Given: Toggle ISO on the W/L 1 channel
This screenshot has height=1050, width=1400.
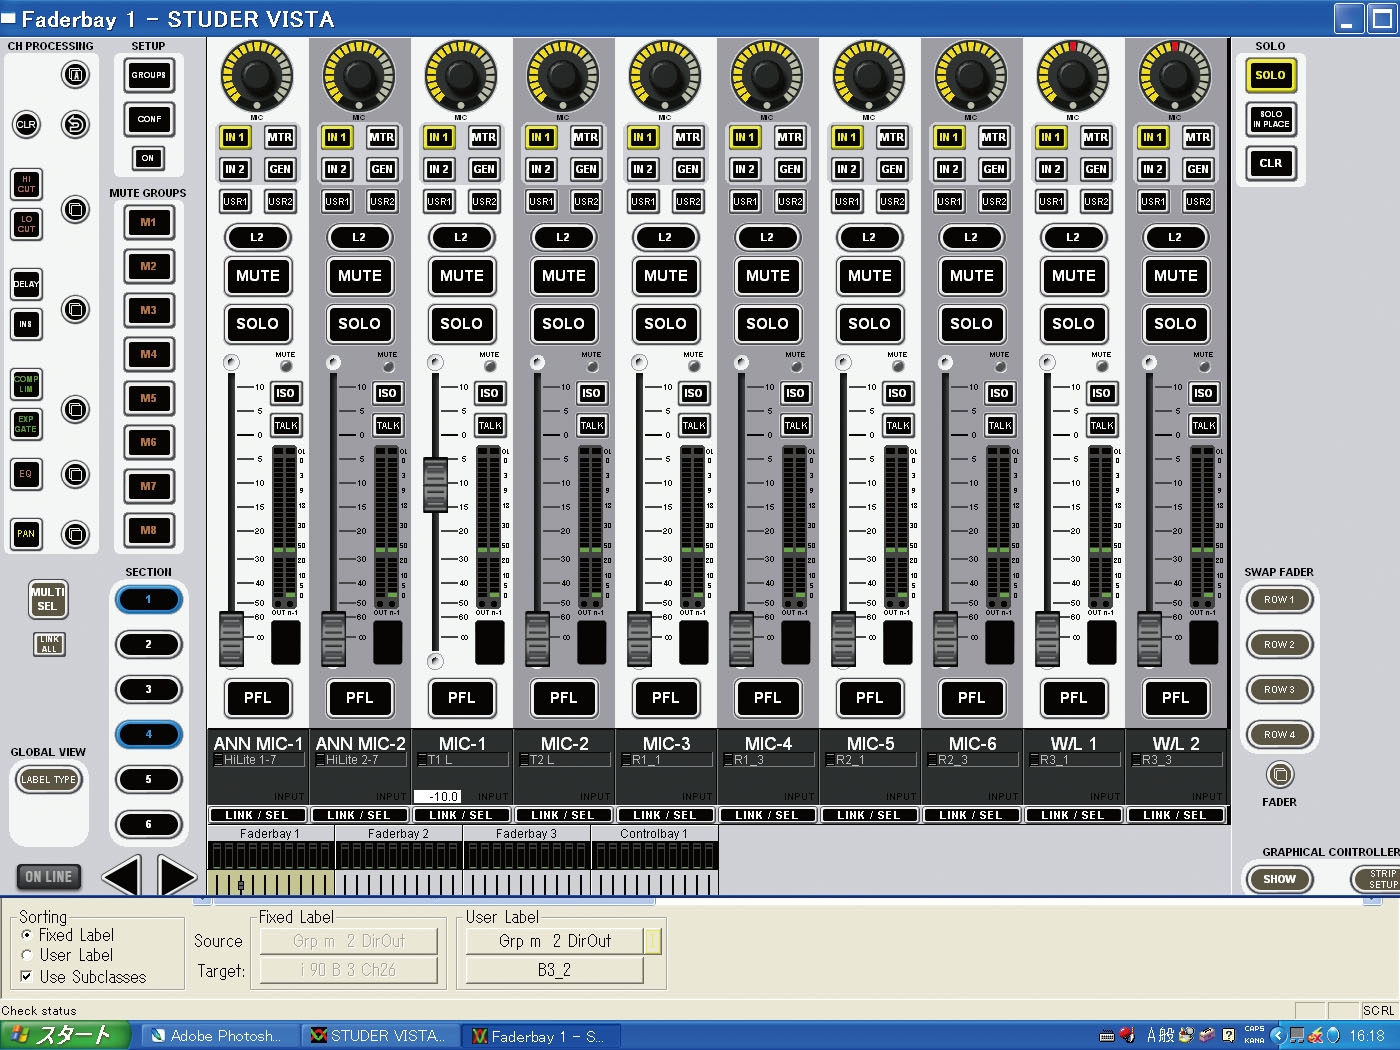Looking at the screenshot, I should coord(1101,393).
